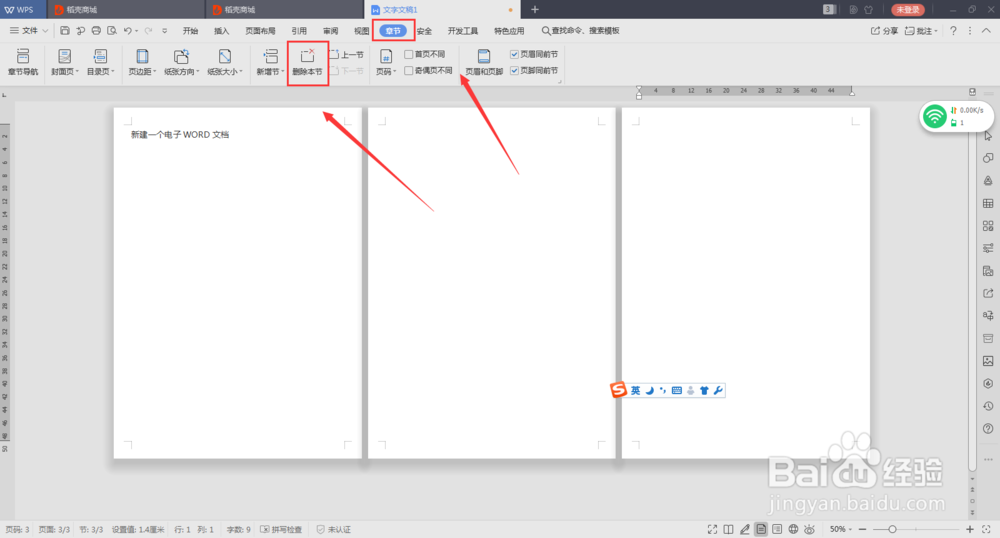
Task: Click the zoom out minus button
Action: click(x=862, y=529)
